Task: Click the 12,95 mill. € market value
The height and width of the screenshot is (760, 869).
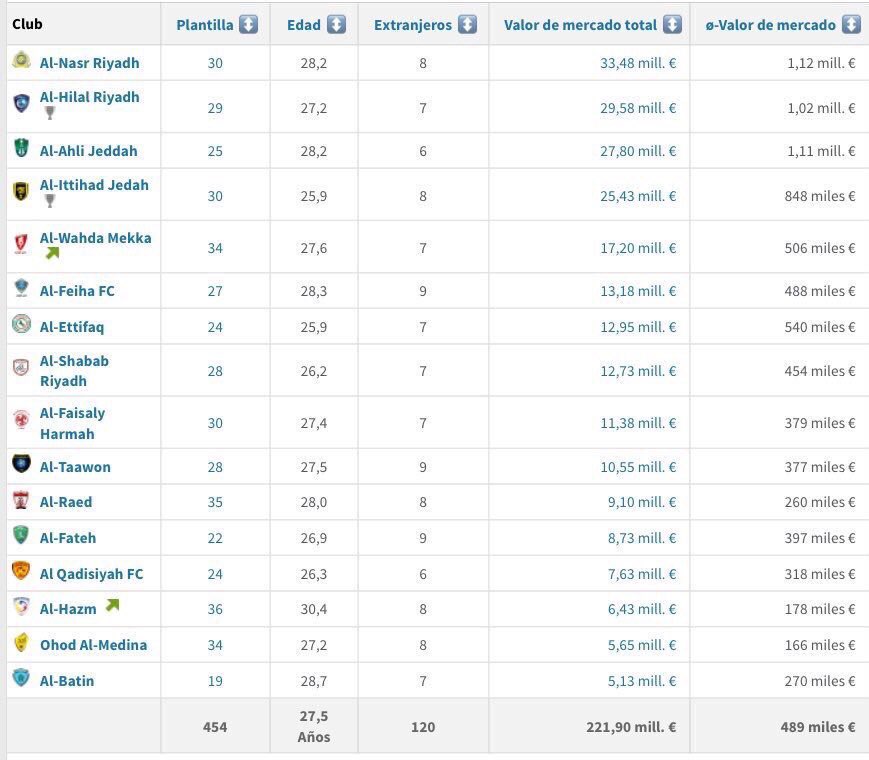Action: tap(638, 327)
